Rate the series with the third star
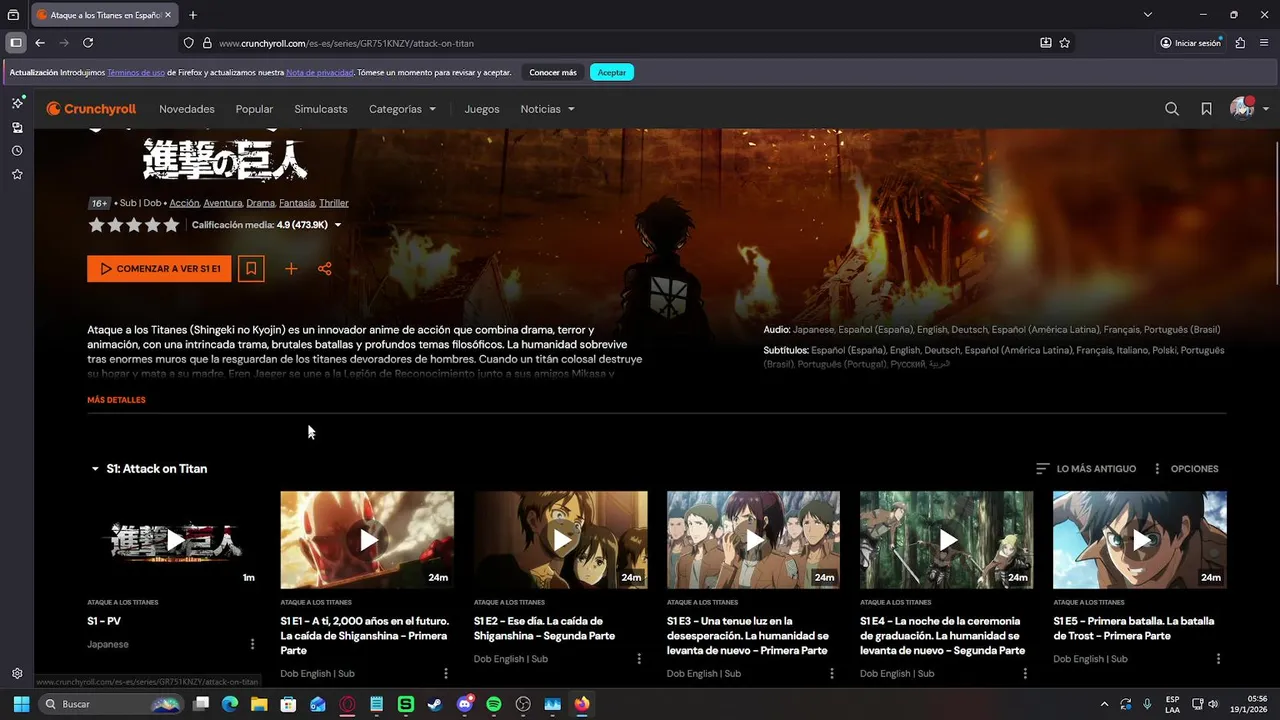This screenshot has width=1280, height=720. coord(134,225)
